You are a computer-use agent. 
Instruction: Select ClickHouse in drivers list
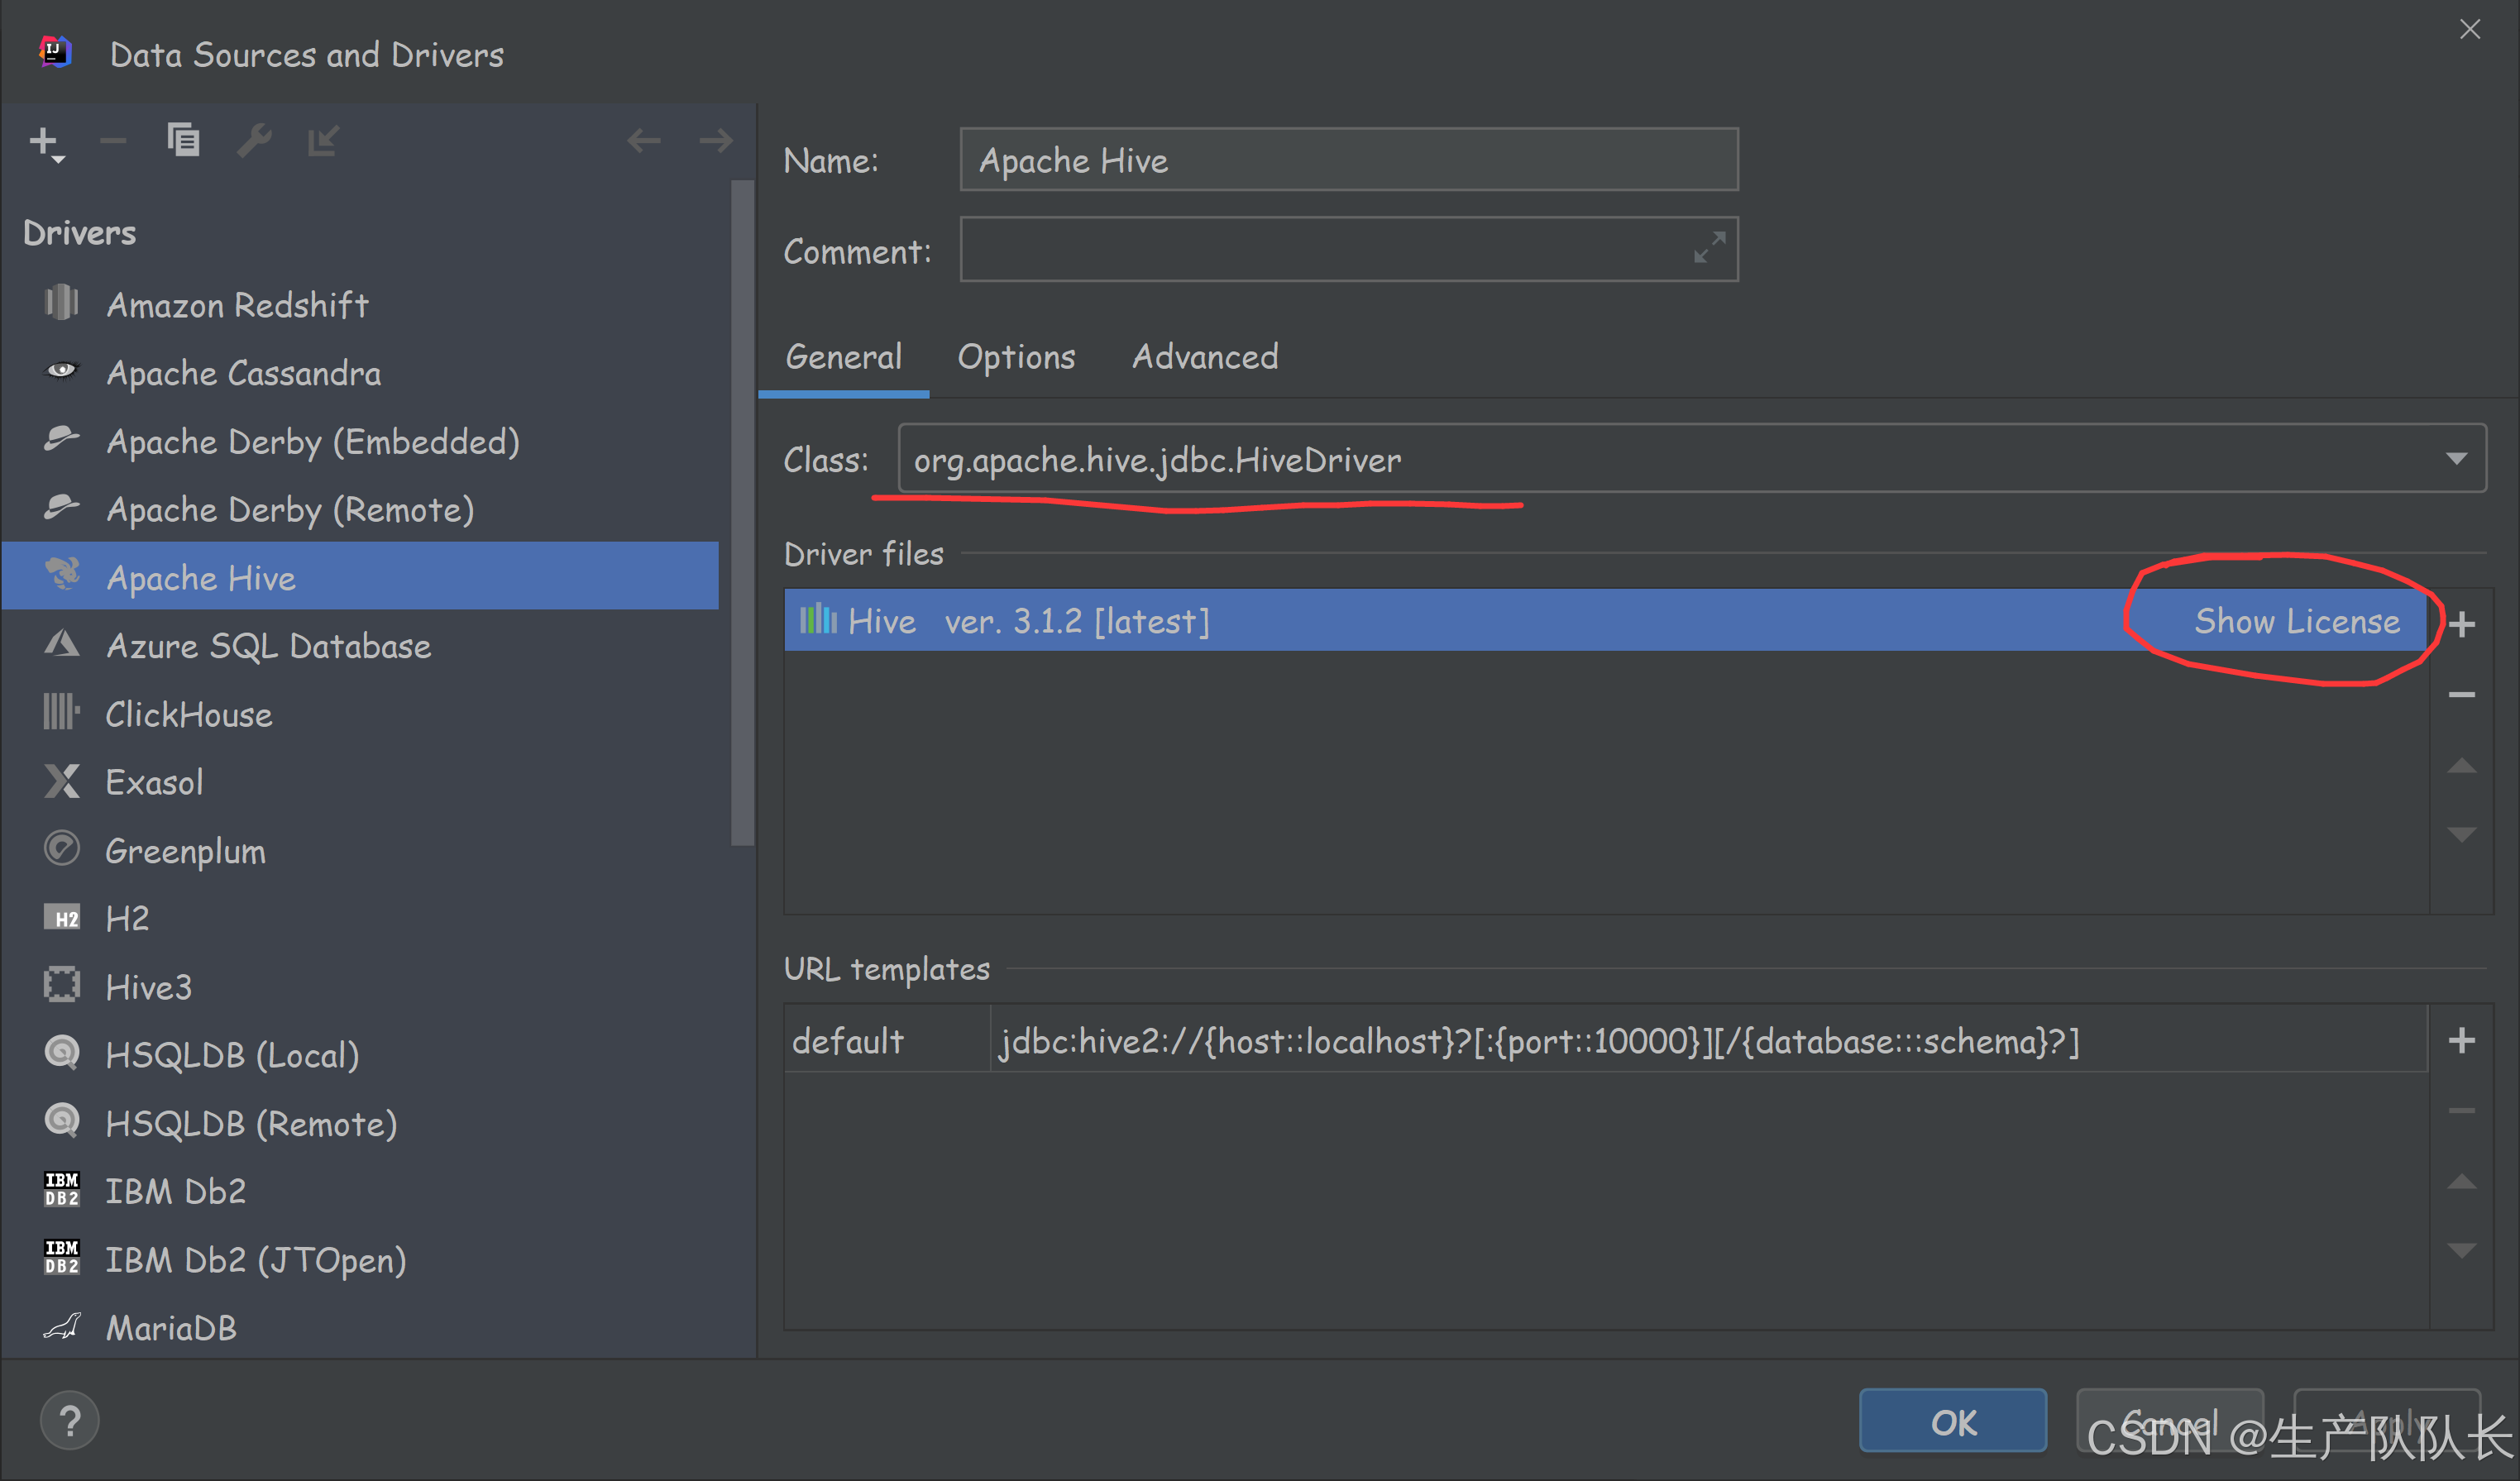point(361,713)
